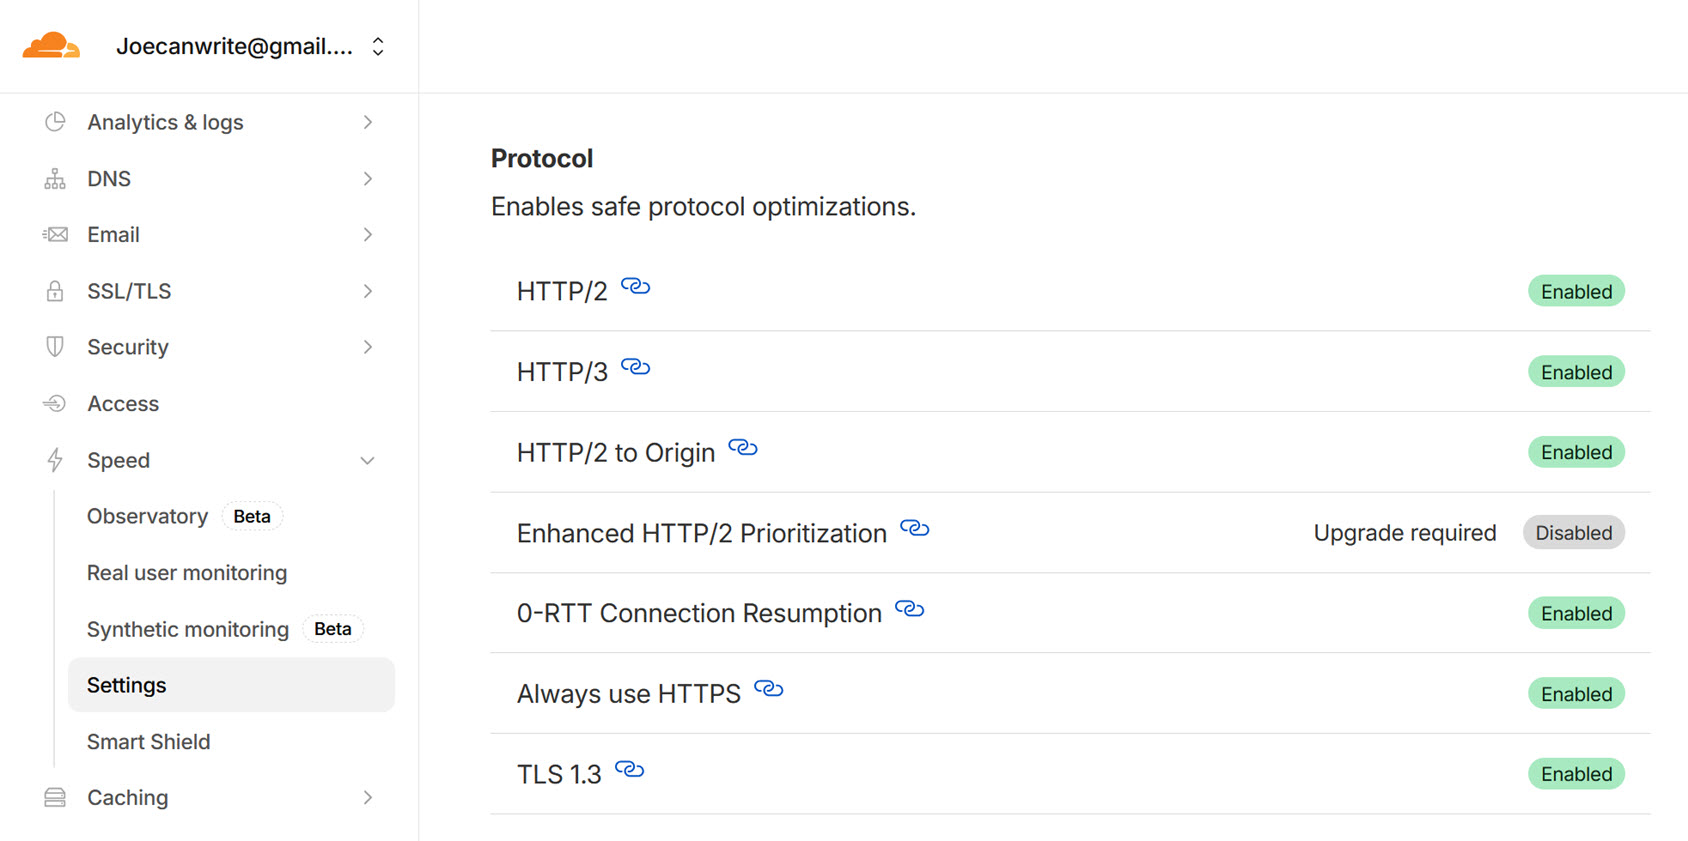The height and width of the screenshot is (841, 1688).
Task: Open the Observatory page
Action: point(147,516)
